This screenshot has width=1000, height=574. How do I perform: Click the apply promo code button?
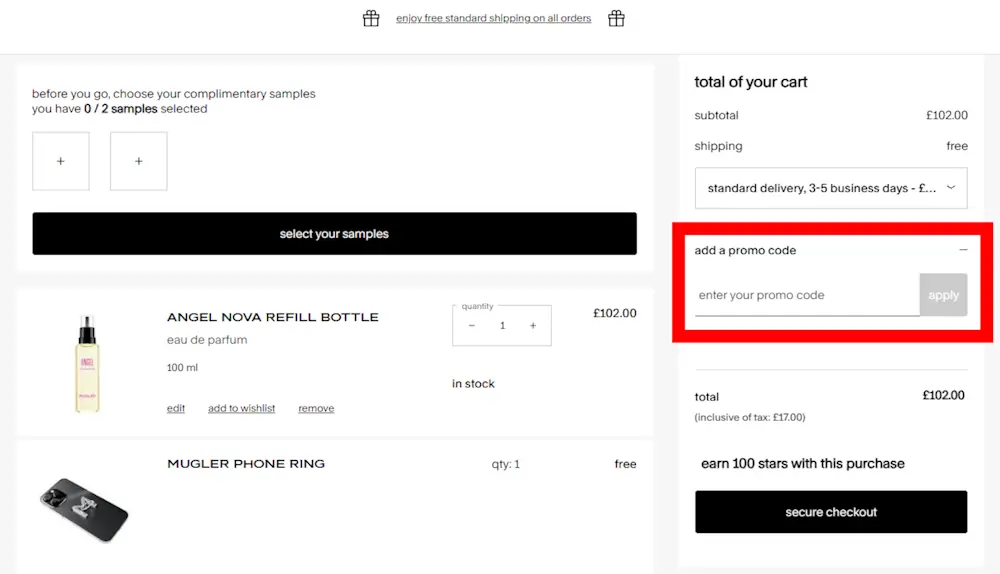point(943,295)
